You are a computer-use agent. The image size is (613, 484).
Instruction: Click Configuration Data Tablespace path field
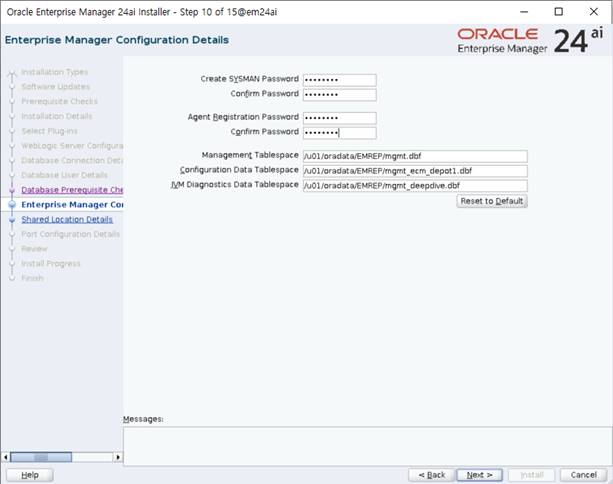pos(415,171)
